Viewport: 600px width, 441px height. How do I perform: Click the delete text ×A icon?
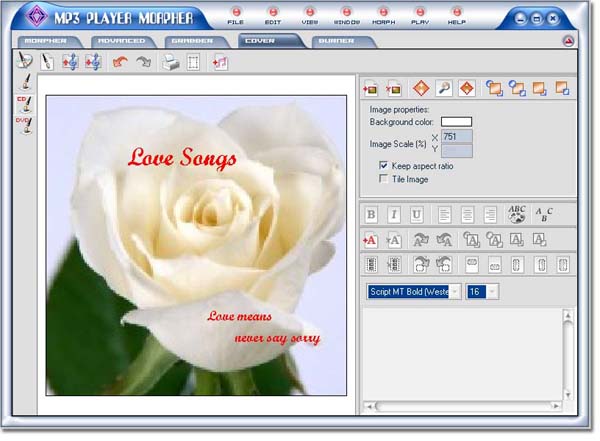click(393, 240)
